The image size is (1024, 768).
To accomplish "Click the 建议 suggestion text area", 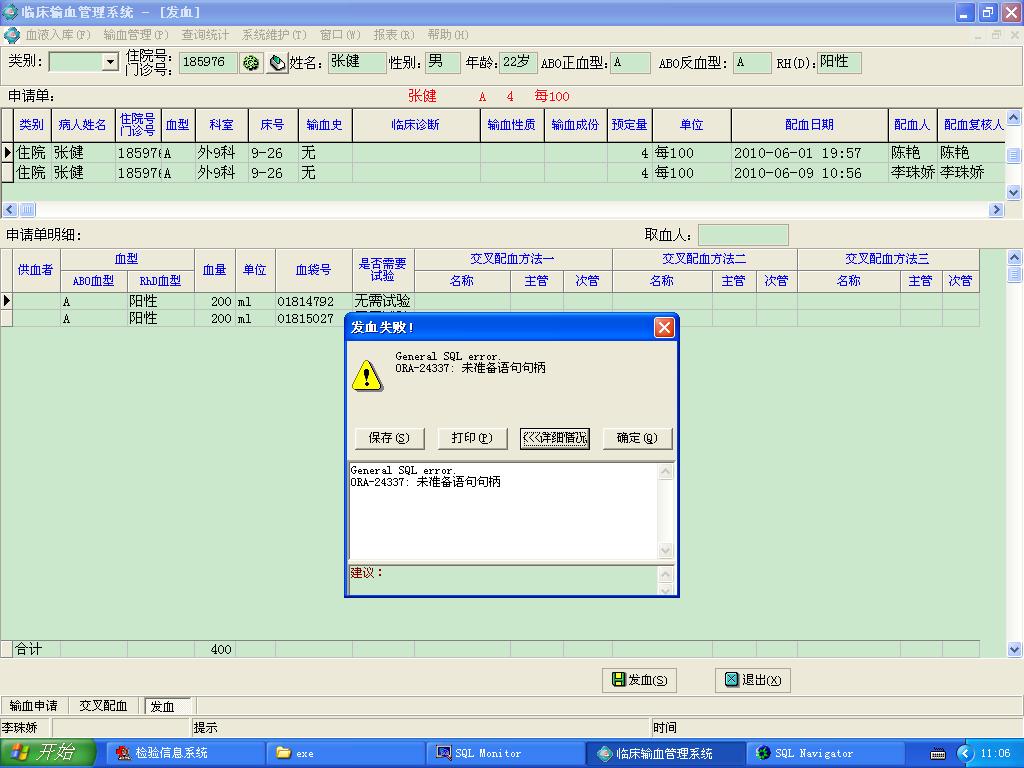I will pos(504,579).
